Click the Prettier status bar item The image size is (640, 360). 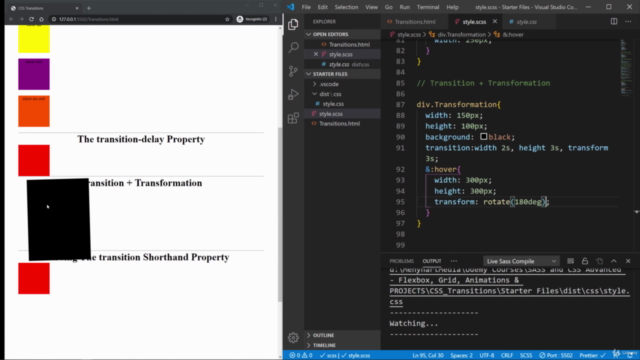point(592,356)
